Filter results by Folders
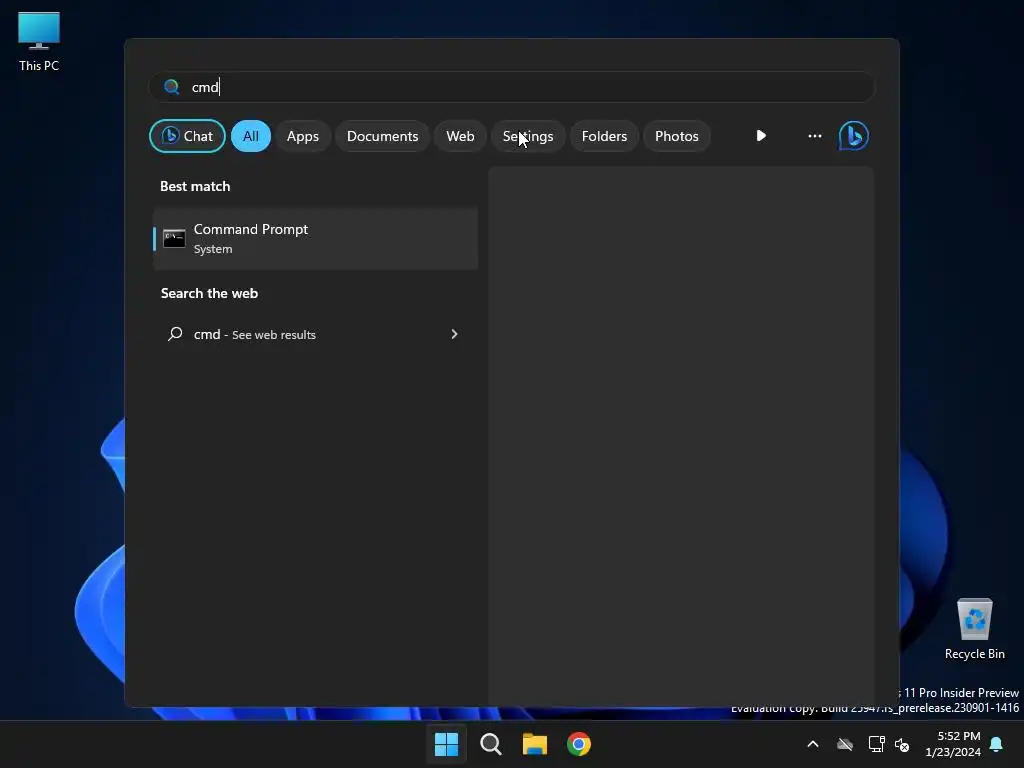Image resolution: width=1024 pixels, height=768 pixels. click(604, 136)
